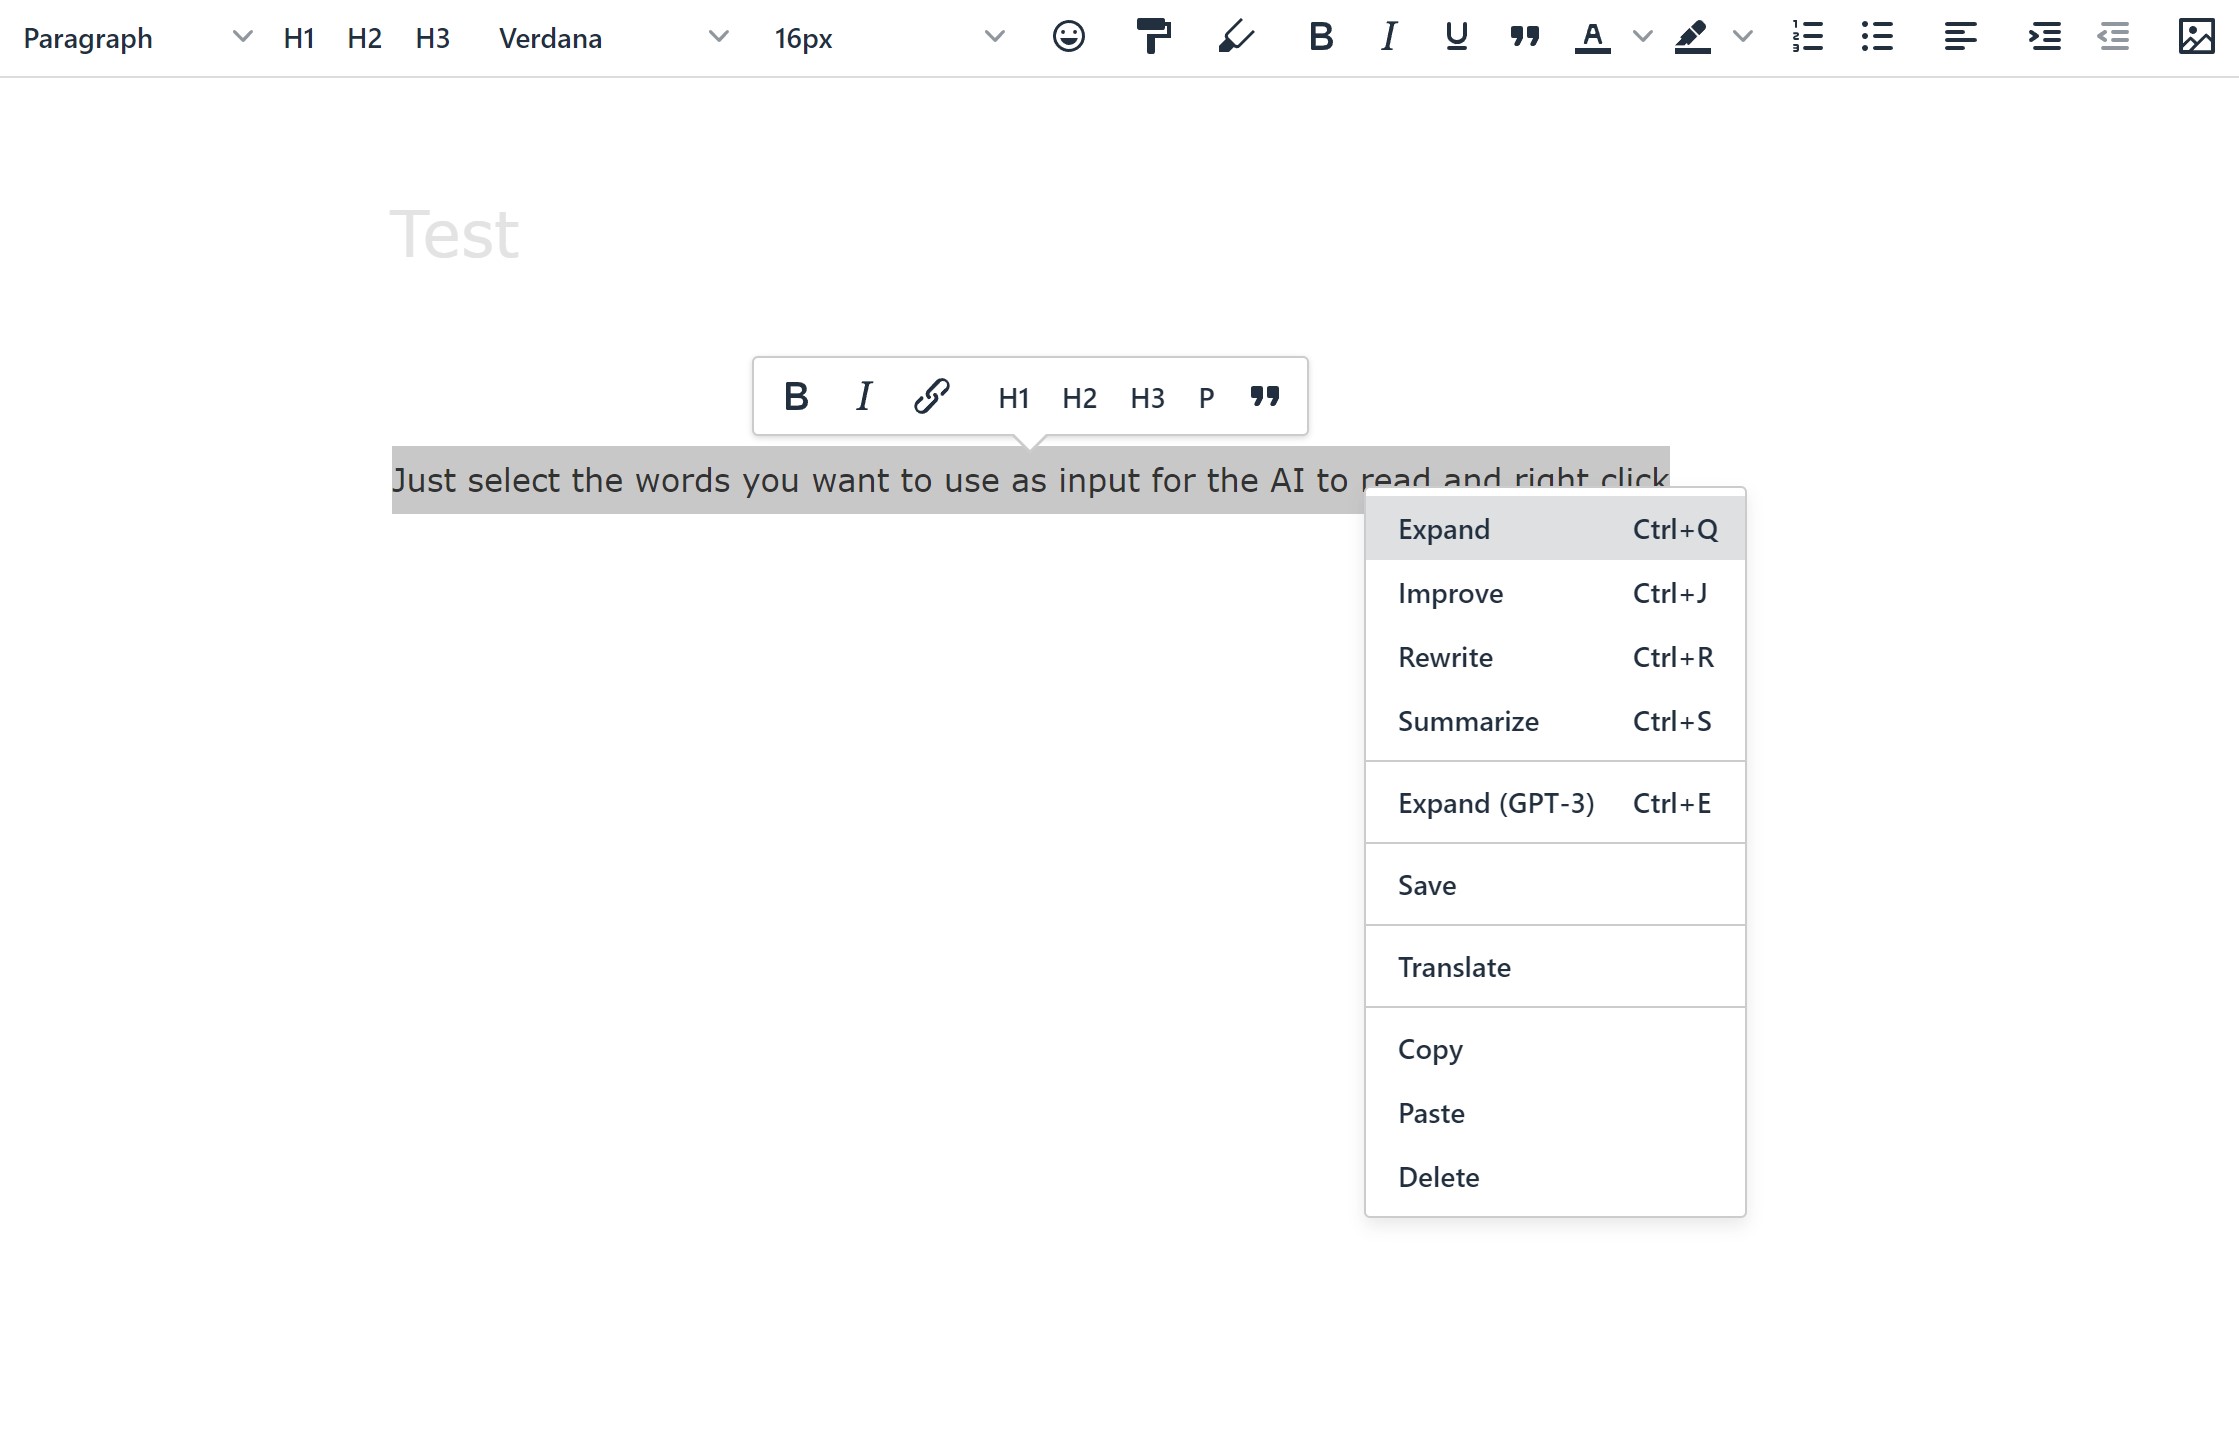The width and height of the screenshot is (2239, 1444).
Task: Choose Copy in the context menu
Action: click(1555, 1049)
